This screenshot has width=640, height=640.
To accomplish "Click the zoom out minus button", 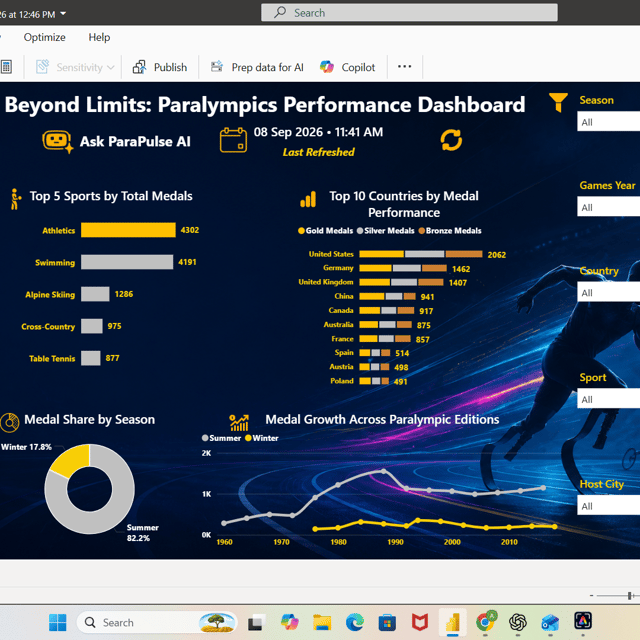I will pos(591,596).
